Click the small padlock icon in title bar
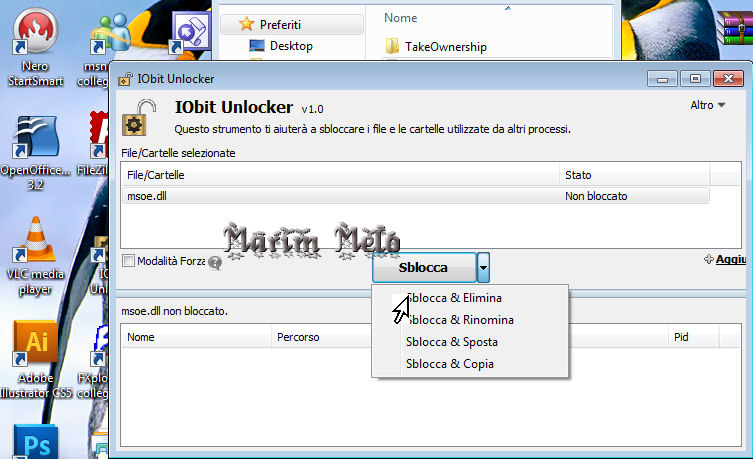This screenshot has width=753, height=459. tap(125, 79)
